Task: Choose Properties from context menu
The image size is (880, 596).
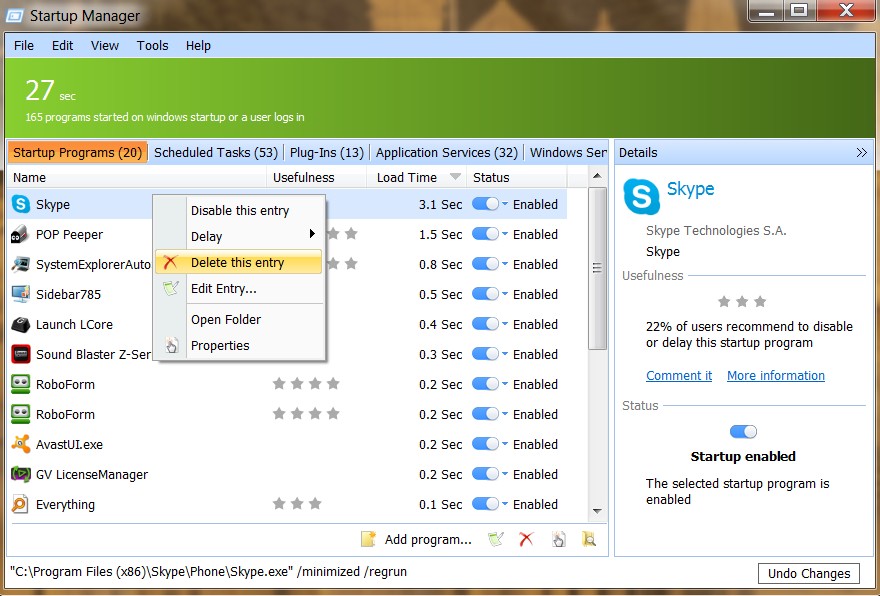Action: tap(240, 345)
